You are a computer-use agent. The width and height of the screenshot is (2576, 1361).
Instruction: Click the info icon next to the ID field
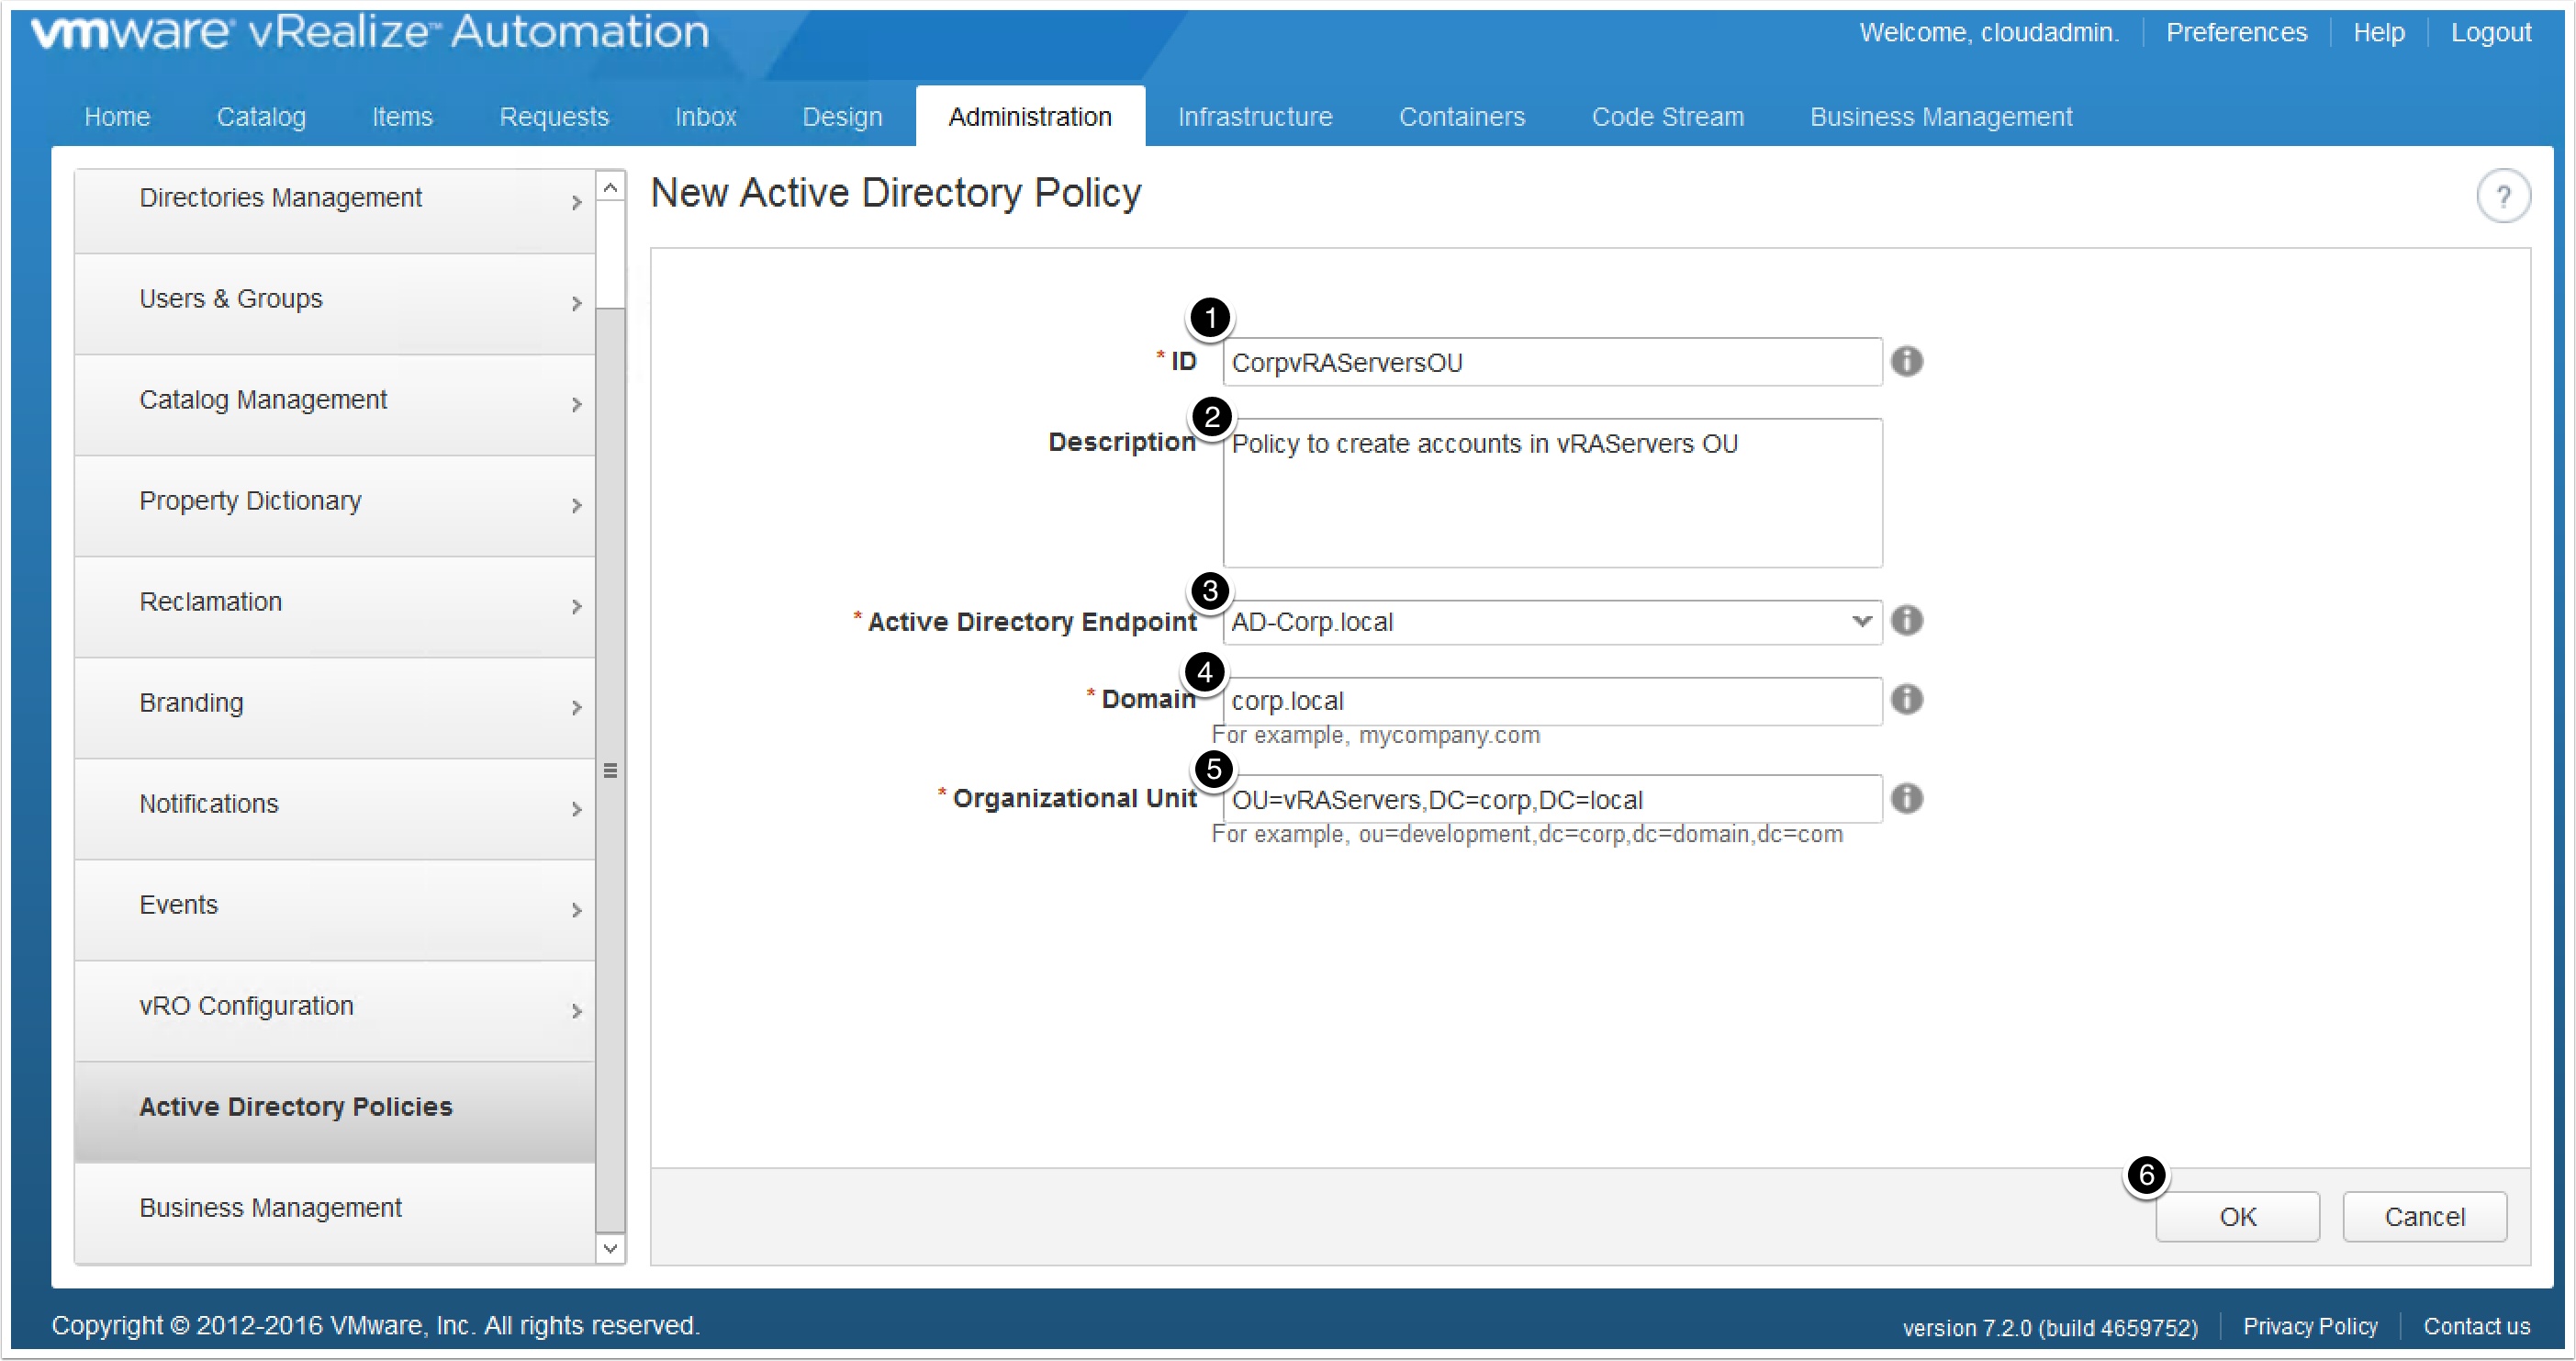click(1907, 361)
